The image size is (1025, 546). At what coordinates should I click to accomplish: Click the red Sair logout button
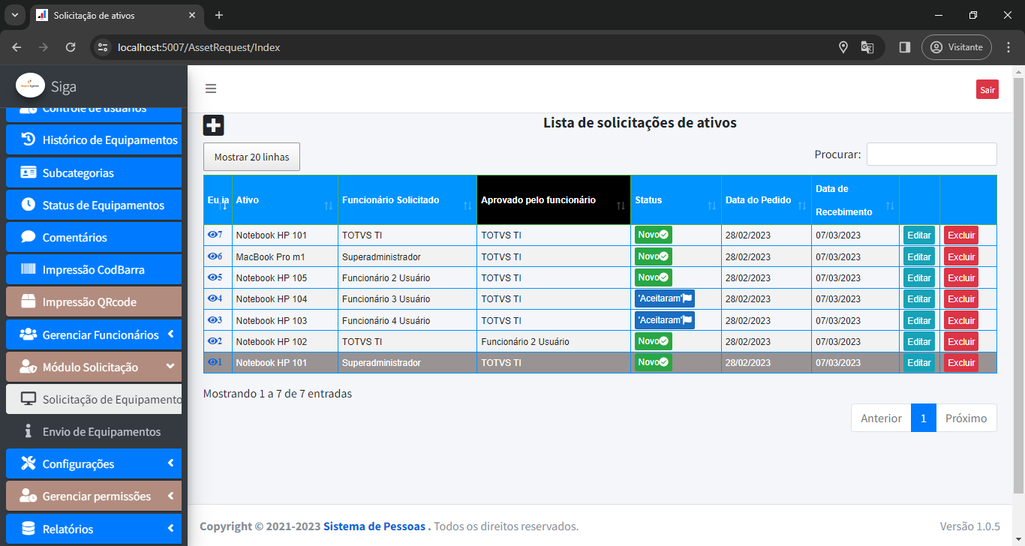[987, 90]
